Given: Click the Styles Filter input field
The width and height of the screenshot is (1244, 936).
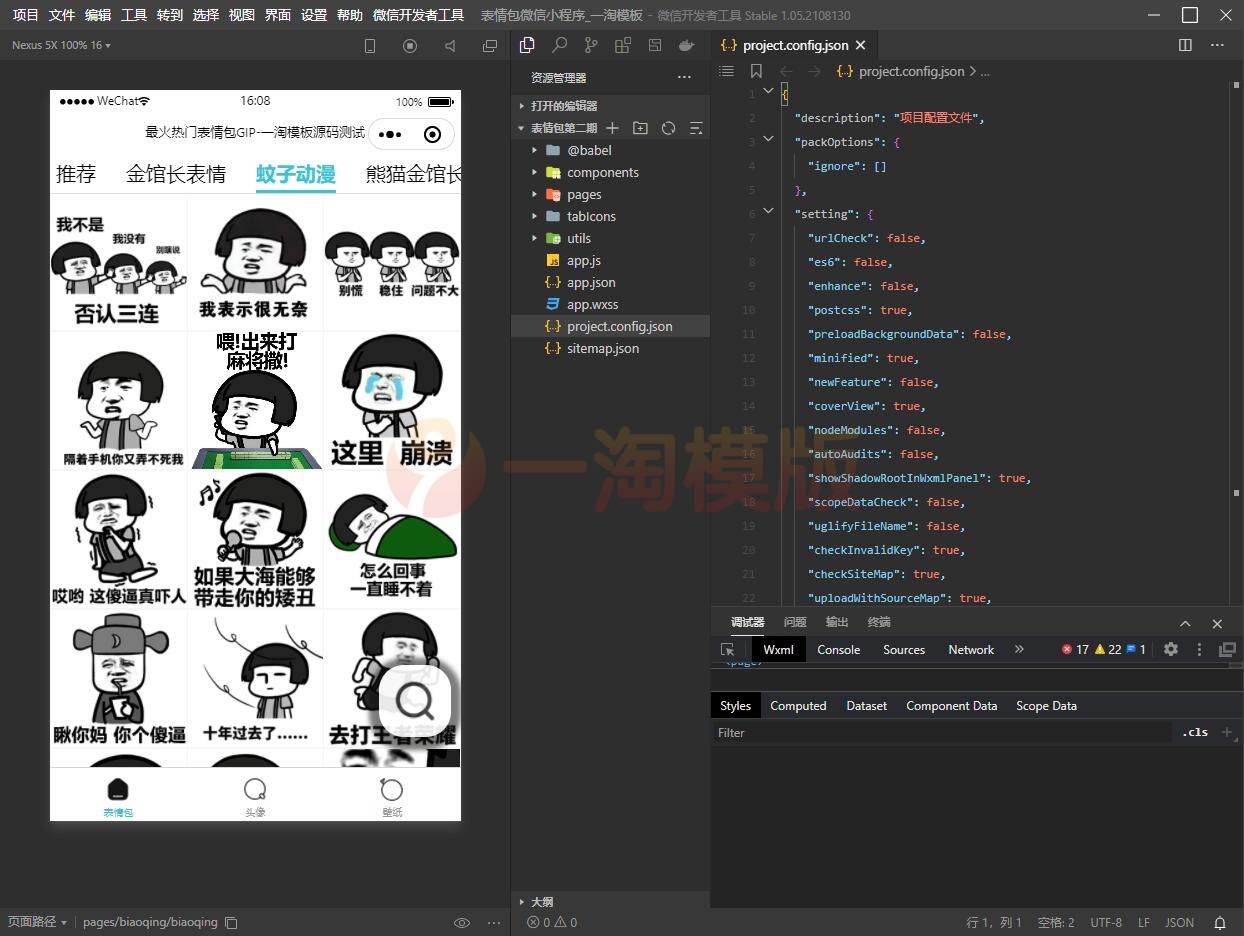Looking at the screenshot, I should [940, 733].
